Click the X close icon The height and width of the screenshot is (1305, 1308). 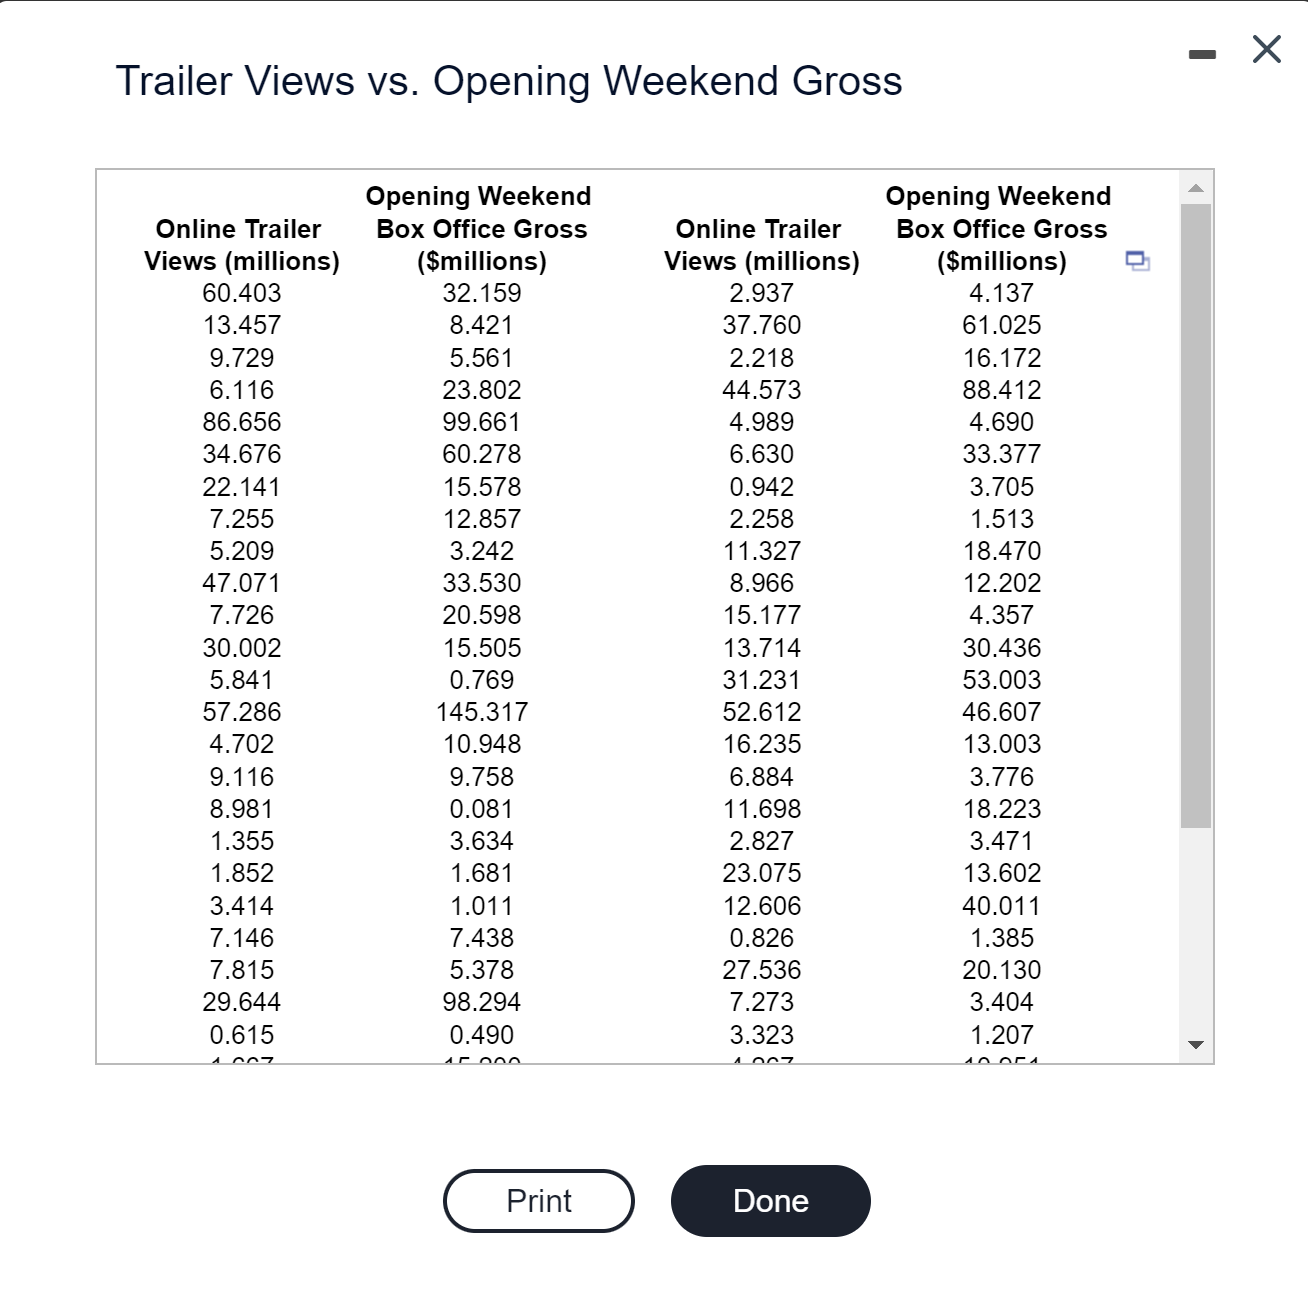click(1265, 49)
